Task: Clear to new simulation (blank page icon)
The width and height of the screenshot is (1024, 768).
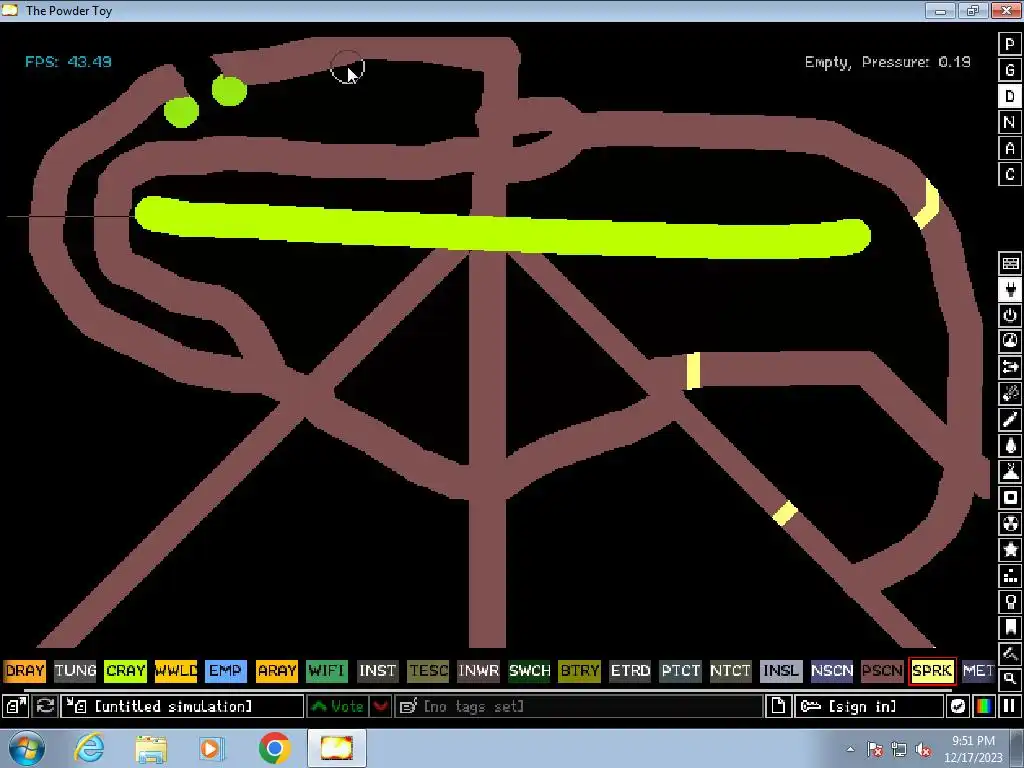Action: [778, 706]
